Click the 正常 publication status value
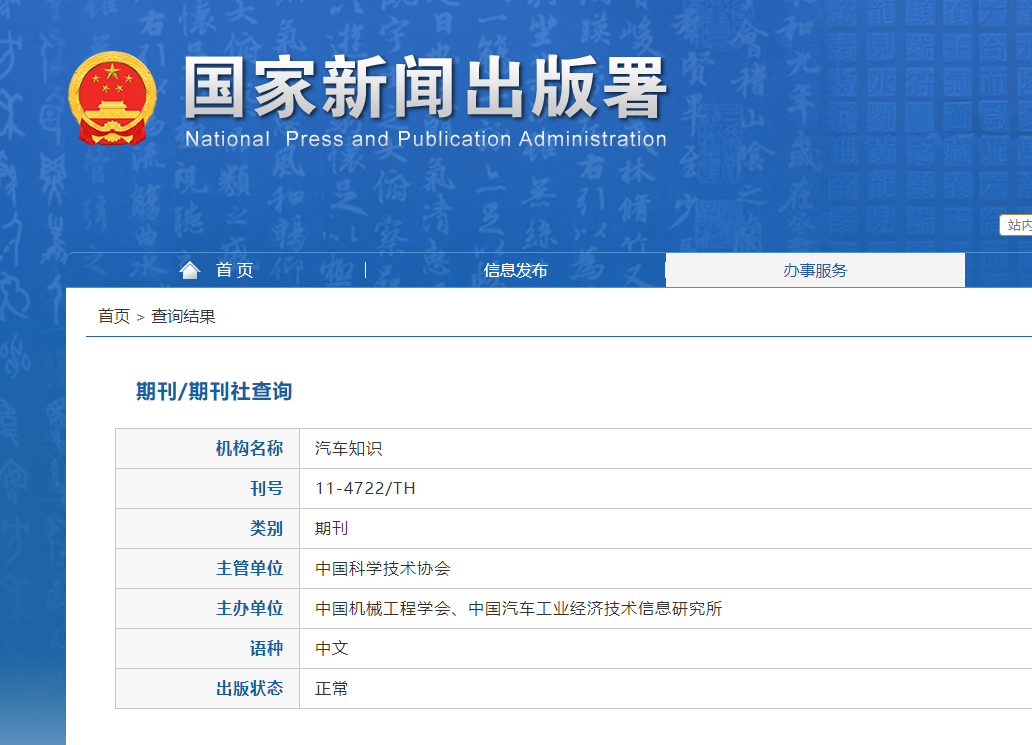 [x=331, y=688]
